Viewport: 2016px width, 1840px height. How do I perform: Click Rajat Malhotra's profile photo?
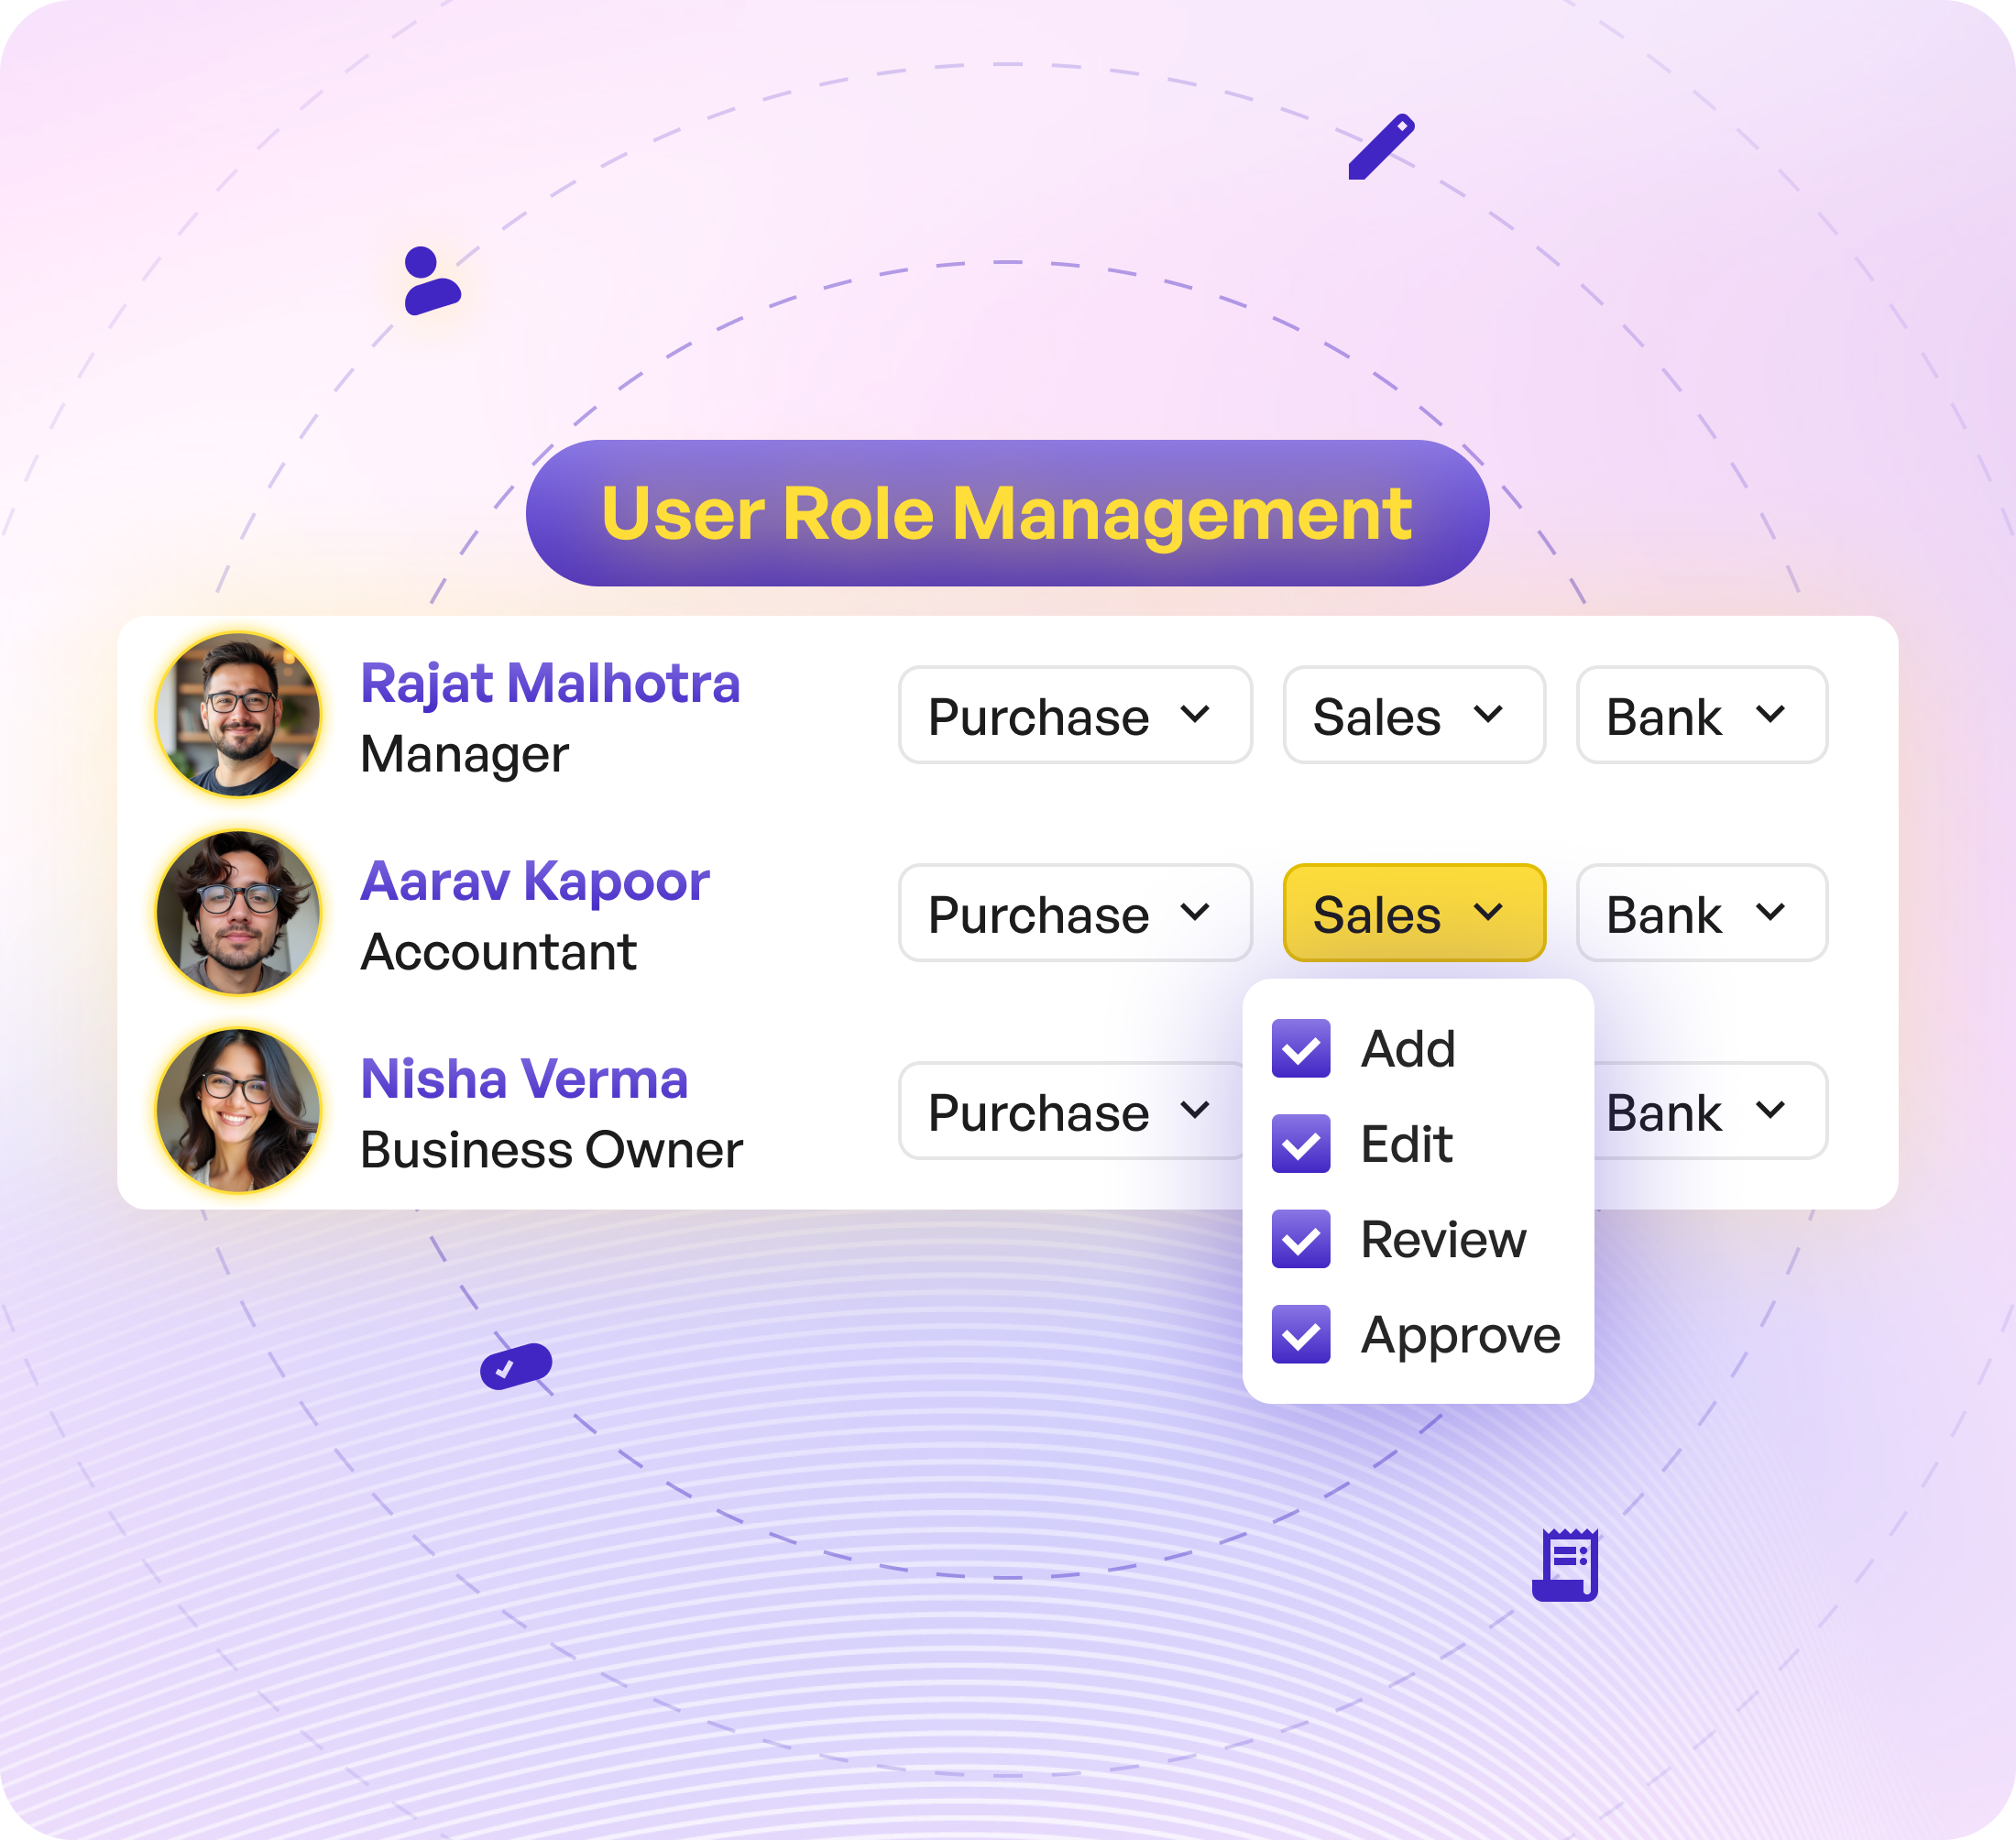(239, 715)
